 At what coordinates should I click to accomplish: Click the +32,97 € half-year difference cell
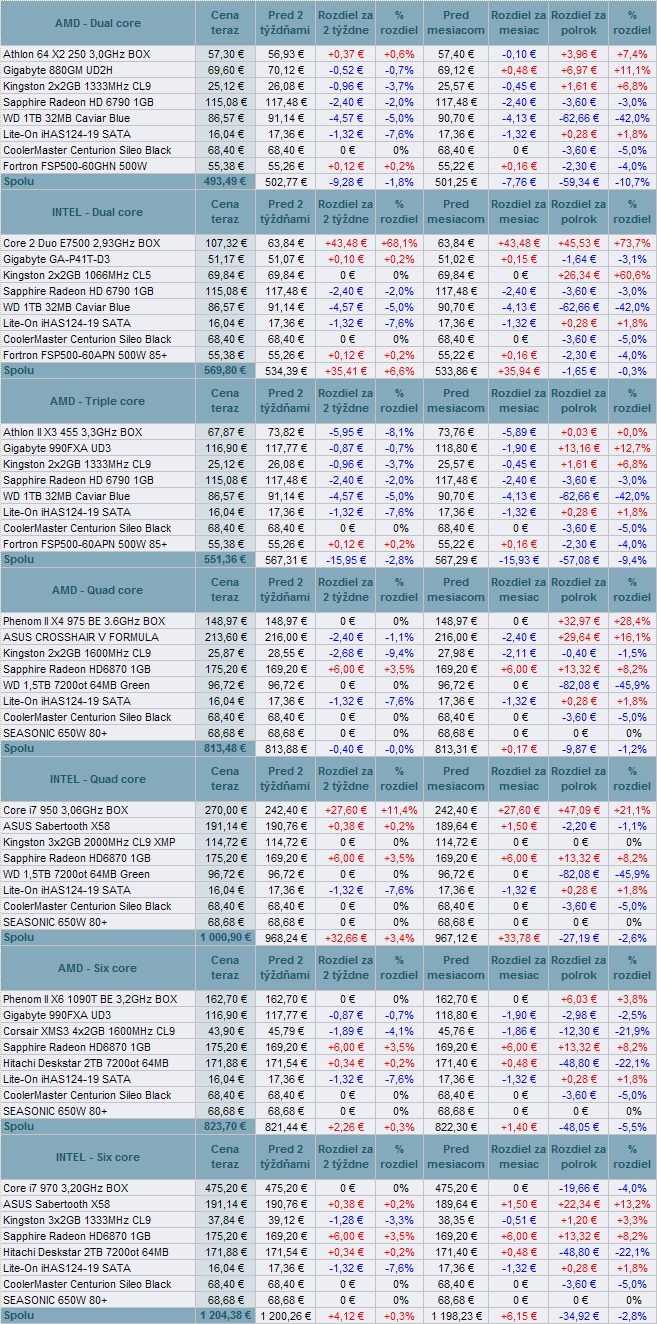(x=578, y=621)
